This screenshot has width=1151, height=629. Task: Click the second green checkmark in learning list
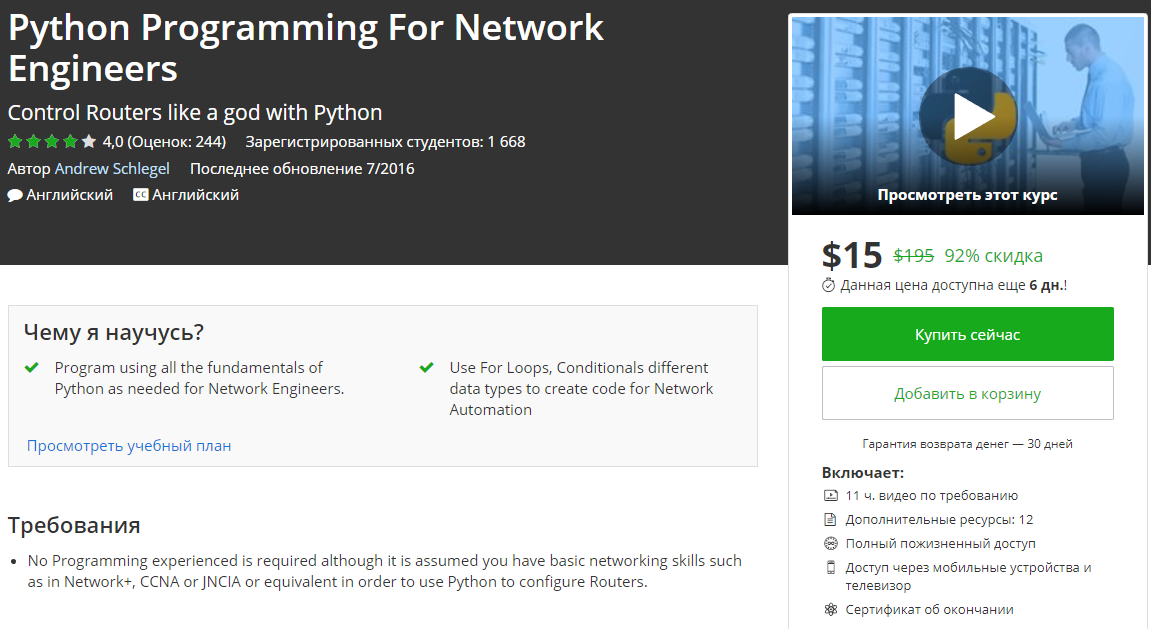tap(427, 368)
